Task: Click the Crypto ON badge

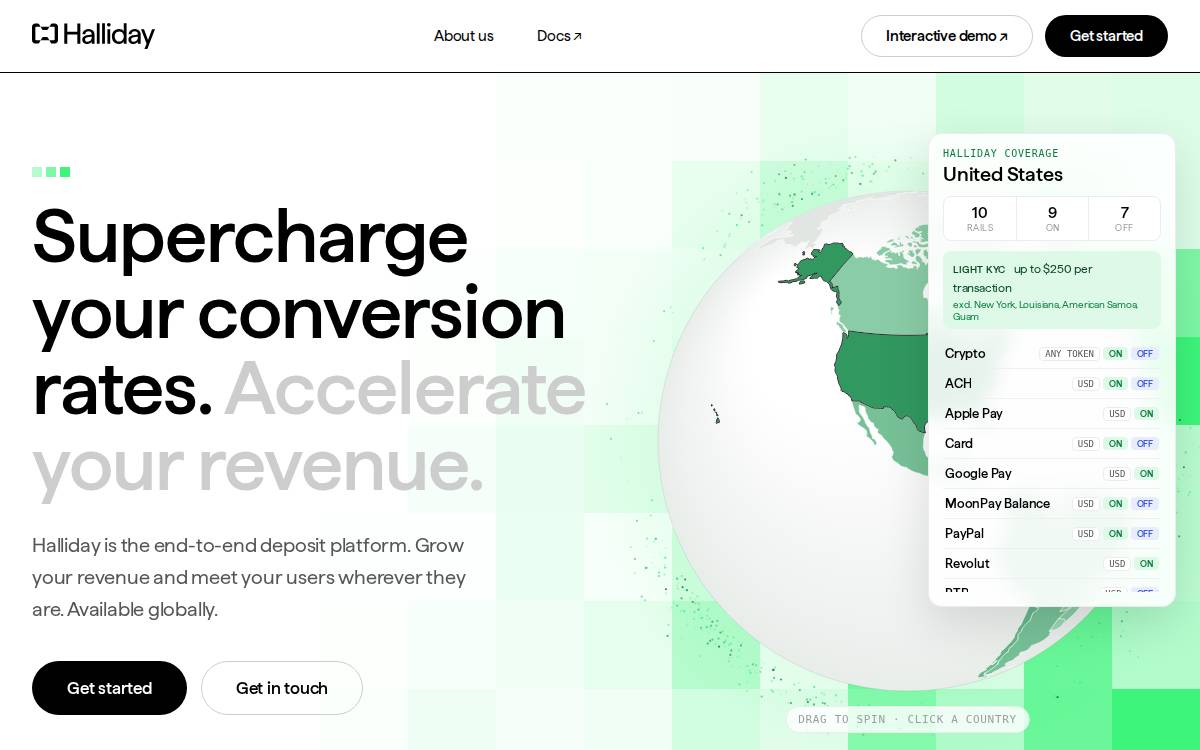Action: [1115, 354]
